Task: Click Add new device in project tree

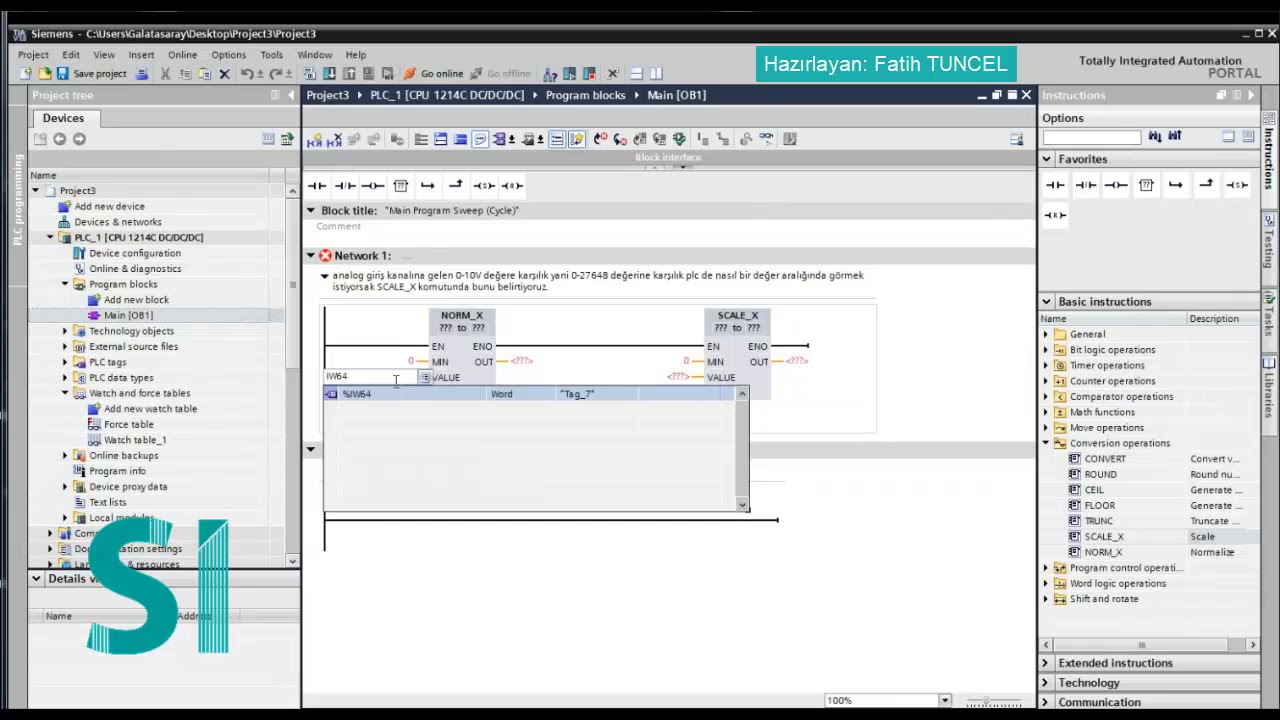Action: click(109, 206)
